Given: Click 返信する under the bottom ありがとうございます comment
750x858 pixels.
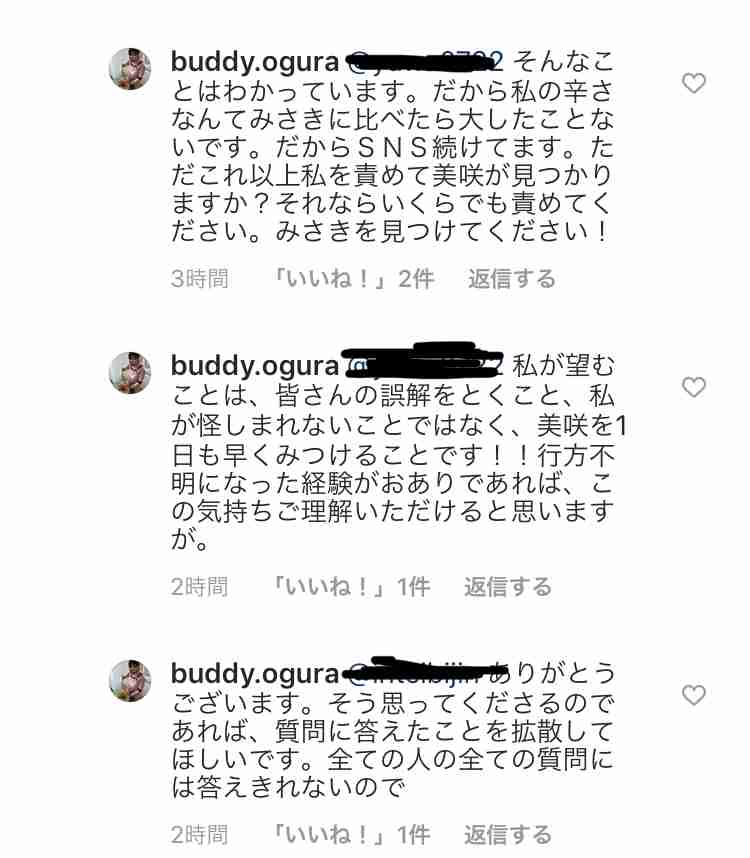Looking at the screenshot, I should pos(508,835).
